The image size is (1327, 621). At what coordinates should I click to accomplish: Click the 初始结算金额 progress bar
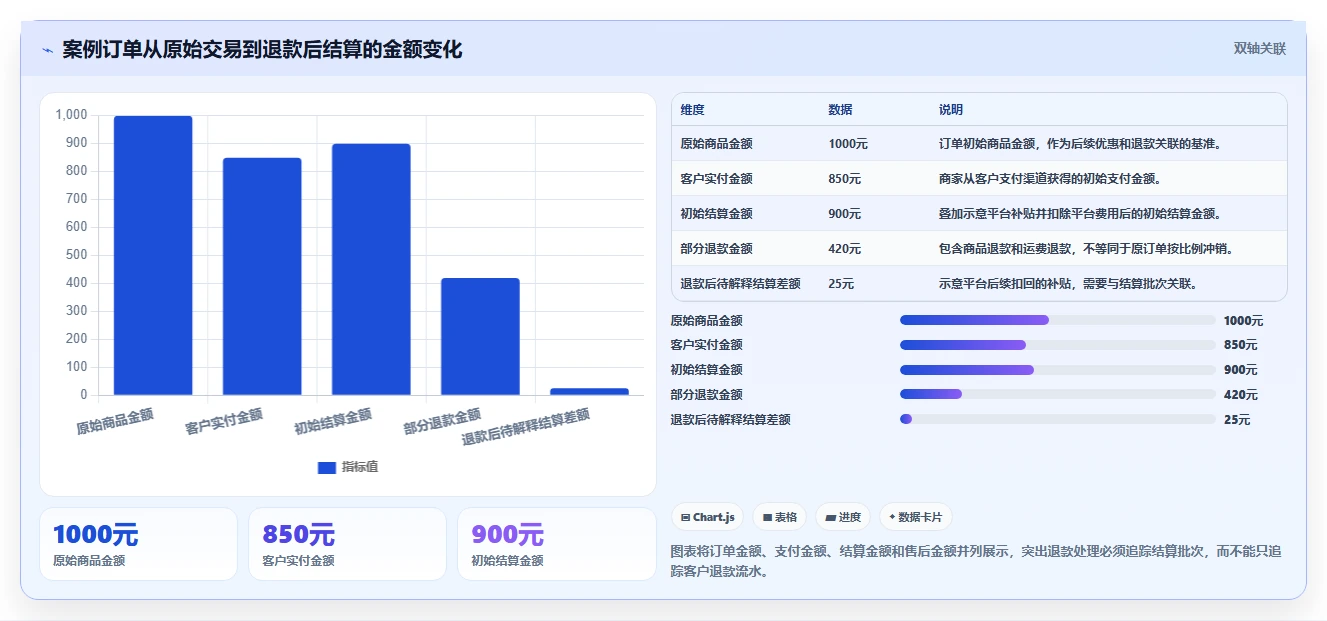[1058, 370]
